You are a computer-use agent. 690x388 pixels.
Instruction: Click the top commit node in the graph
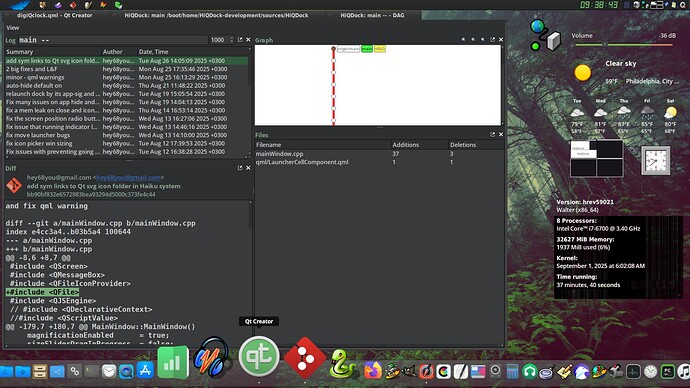pyautogui.click(x=334, y=49)
